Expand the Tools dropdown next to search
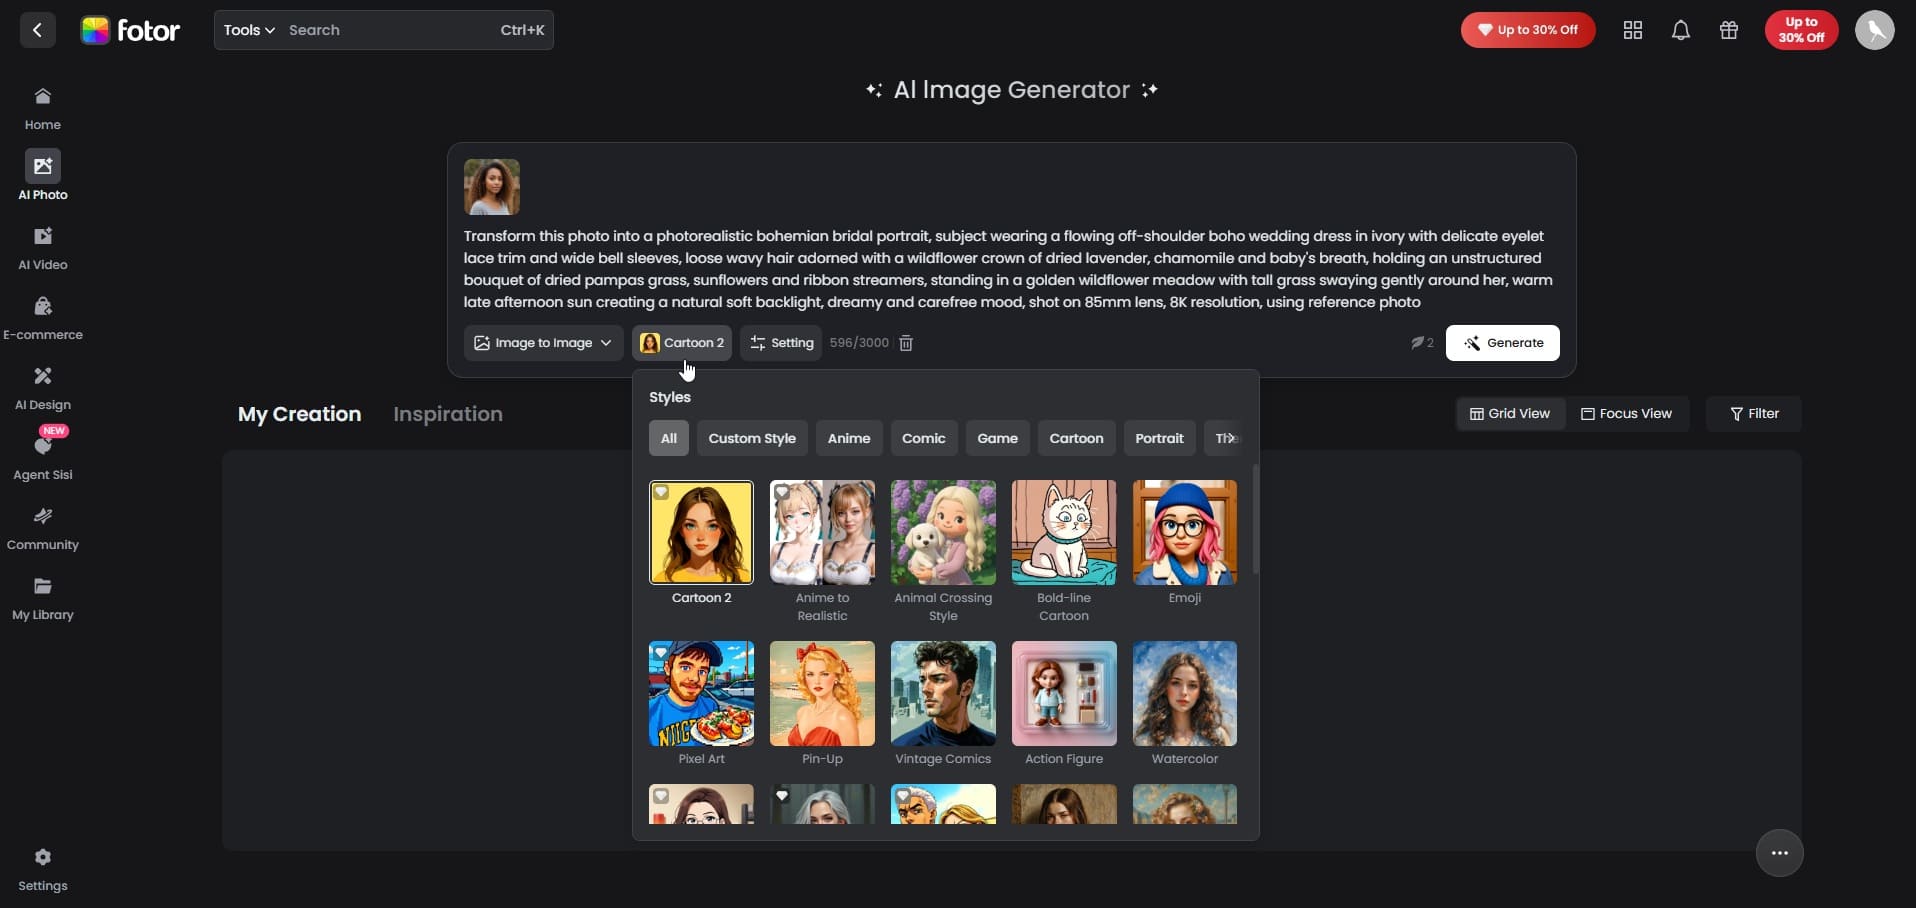Screen dimensions: 1916x908 (x=248, y=30)
